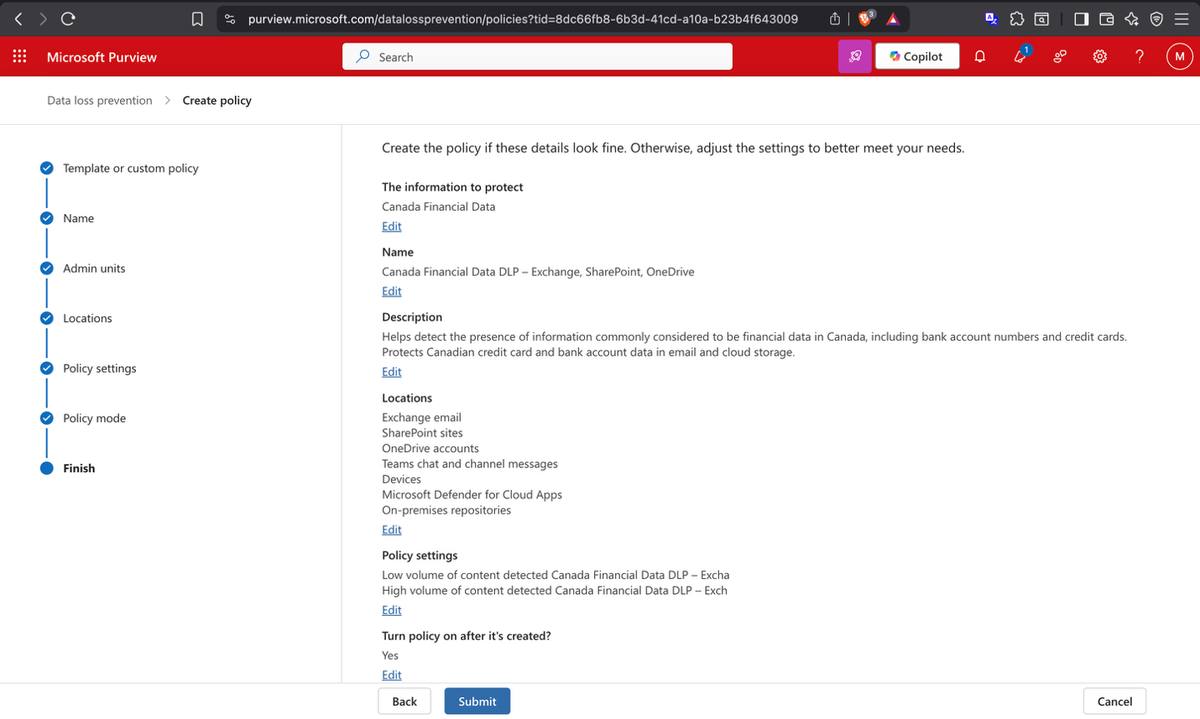The height and width of the screenshot is (719, 1200).
Task: Open the Brave VPN shield icon
Action: pyautogui.click(x=1155, y=18)
